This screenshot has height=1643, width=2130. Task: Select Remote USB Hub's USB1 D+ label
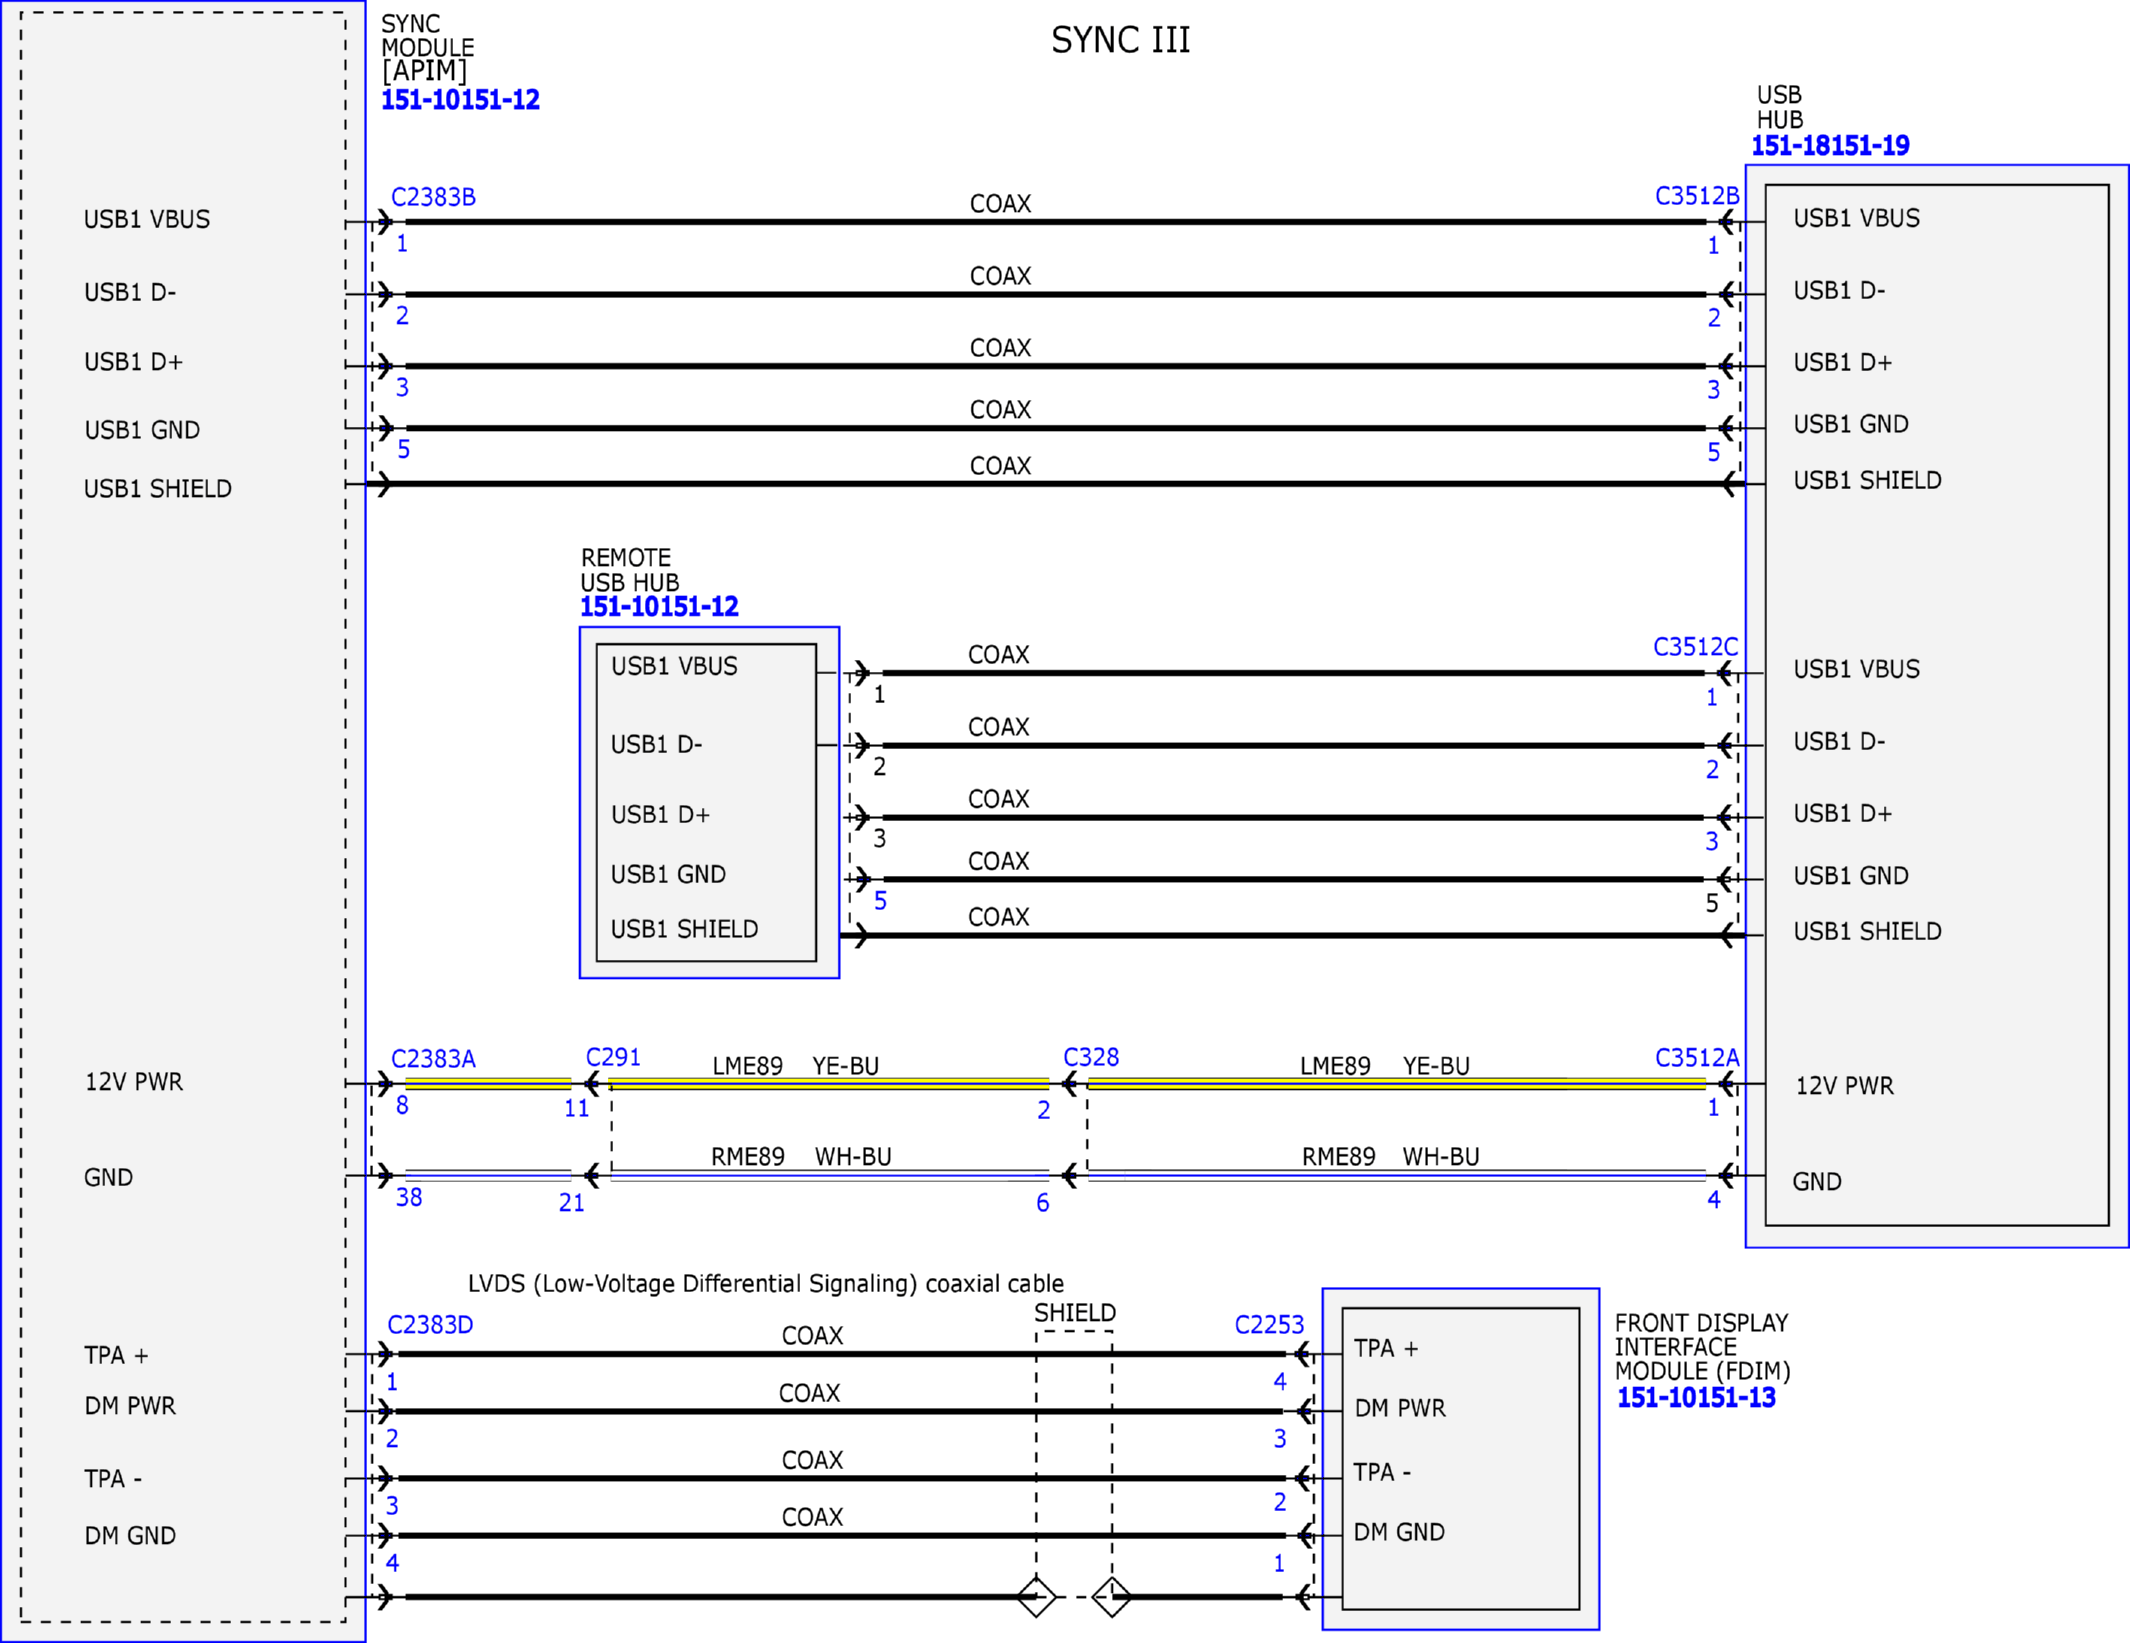coord(660,815)
